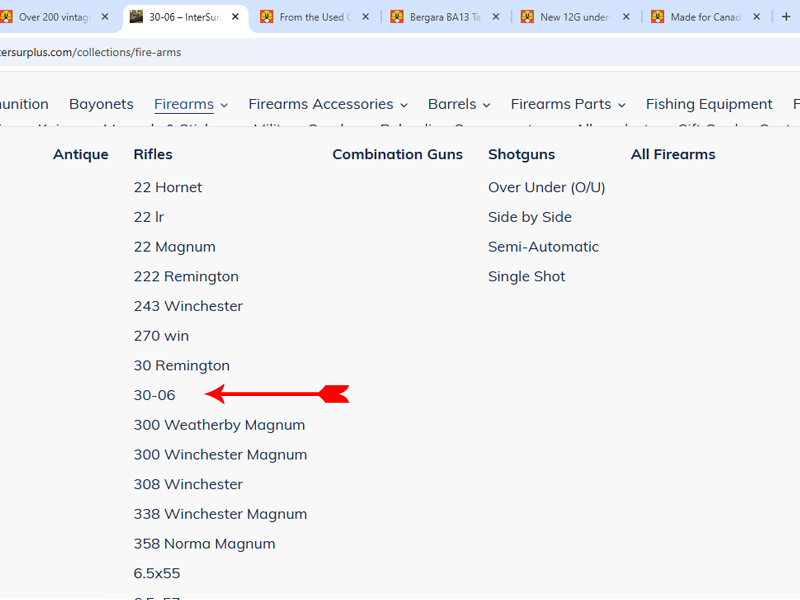
Task: Close the 'Made for Canada' tab
Action: [757, 17]
